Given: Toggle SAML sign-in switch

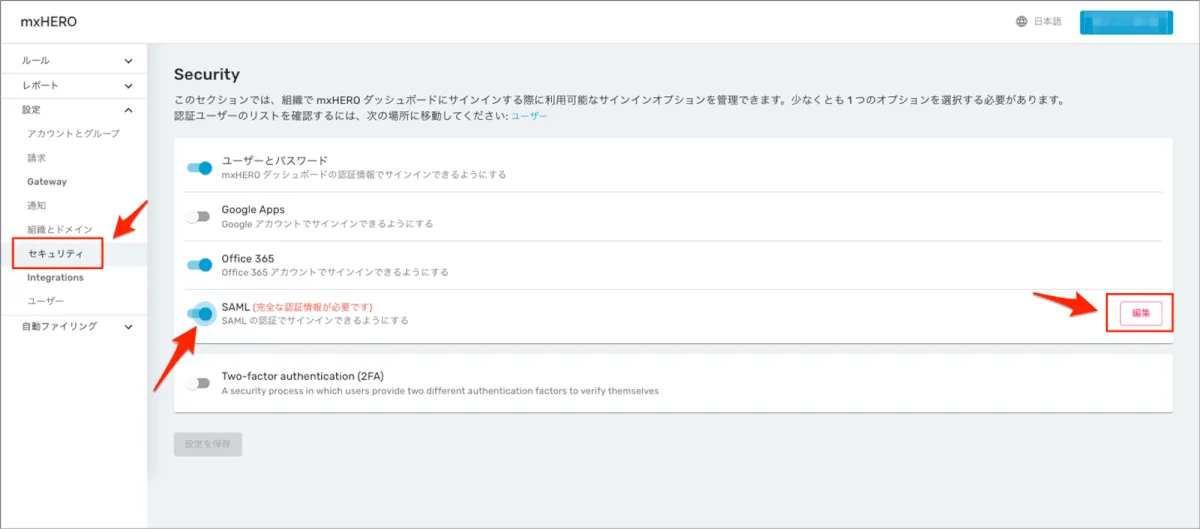Looking at the screenshot, I should (200, 314).
